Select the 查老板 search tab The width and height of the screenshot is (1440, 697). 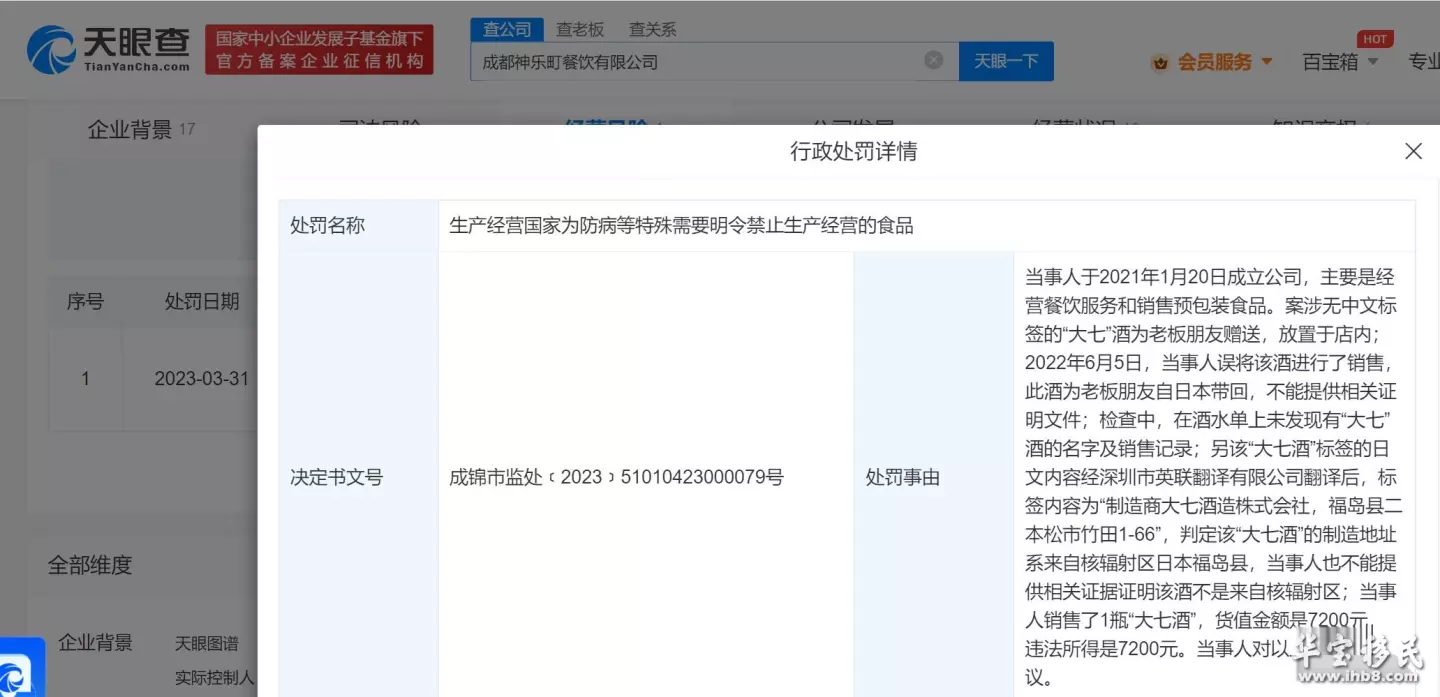point(580,30)
